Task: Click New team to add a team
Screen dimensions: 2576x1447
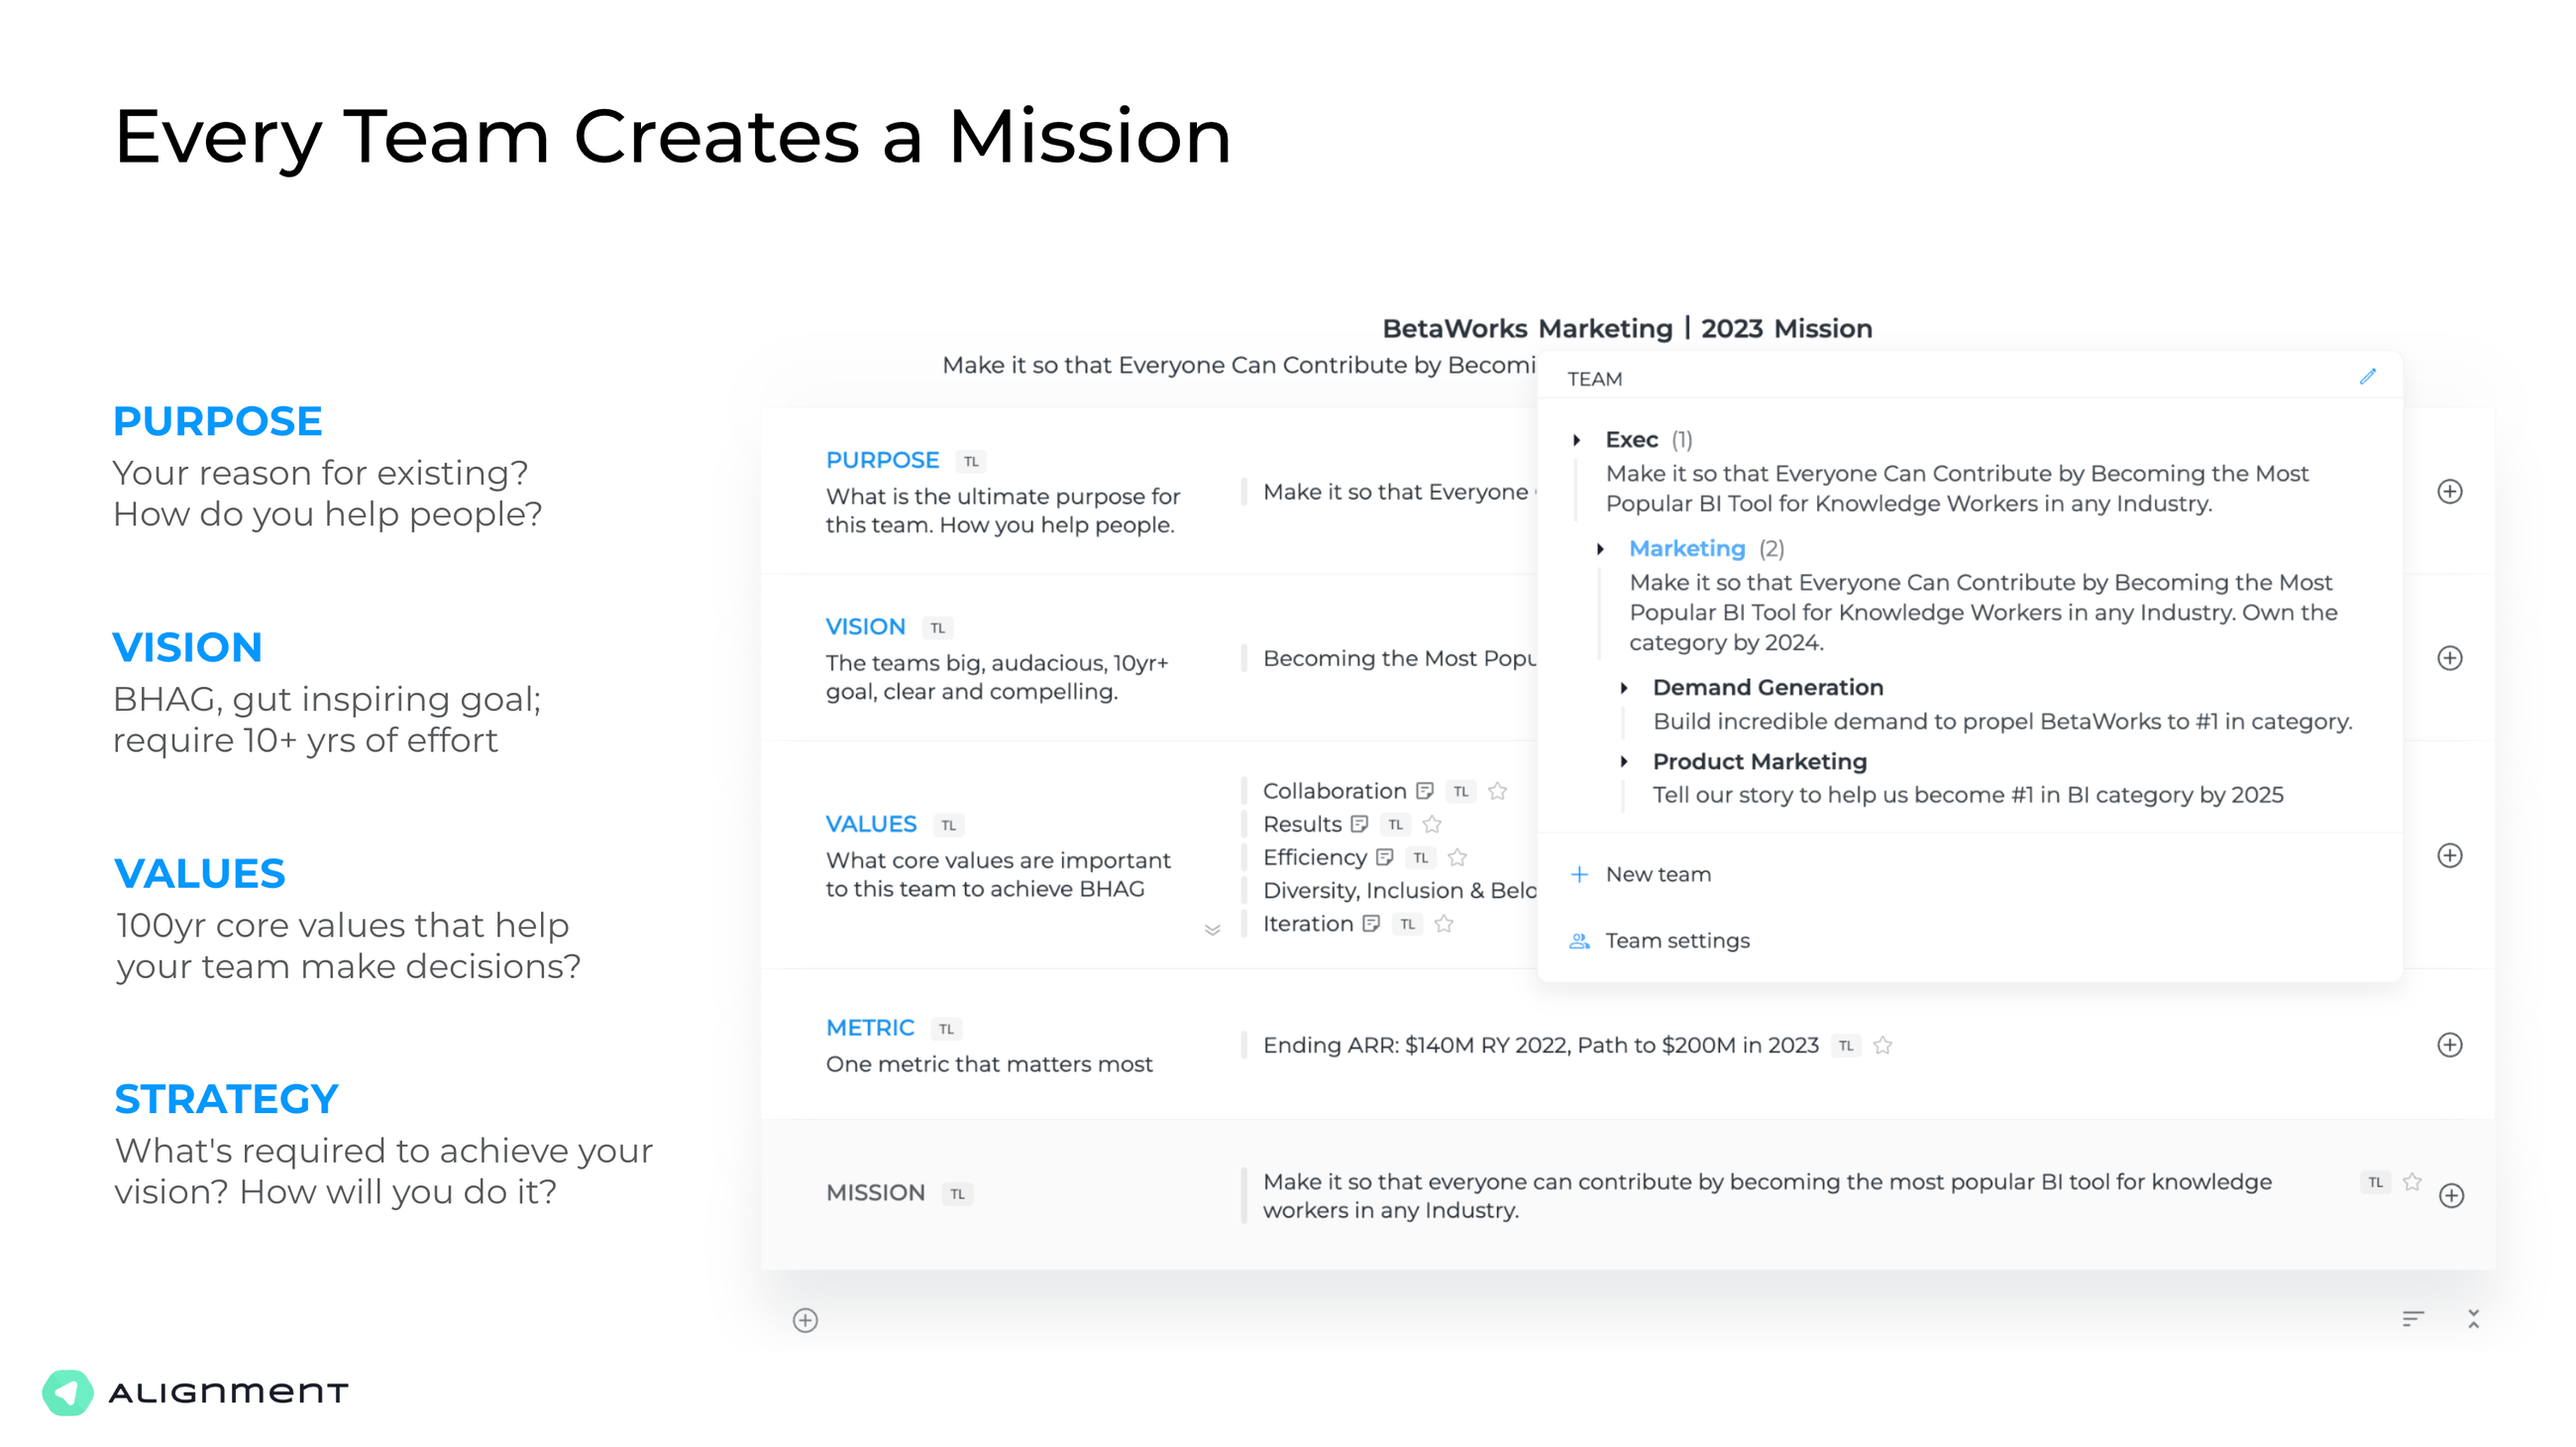Action: (x=1657, y=873)
